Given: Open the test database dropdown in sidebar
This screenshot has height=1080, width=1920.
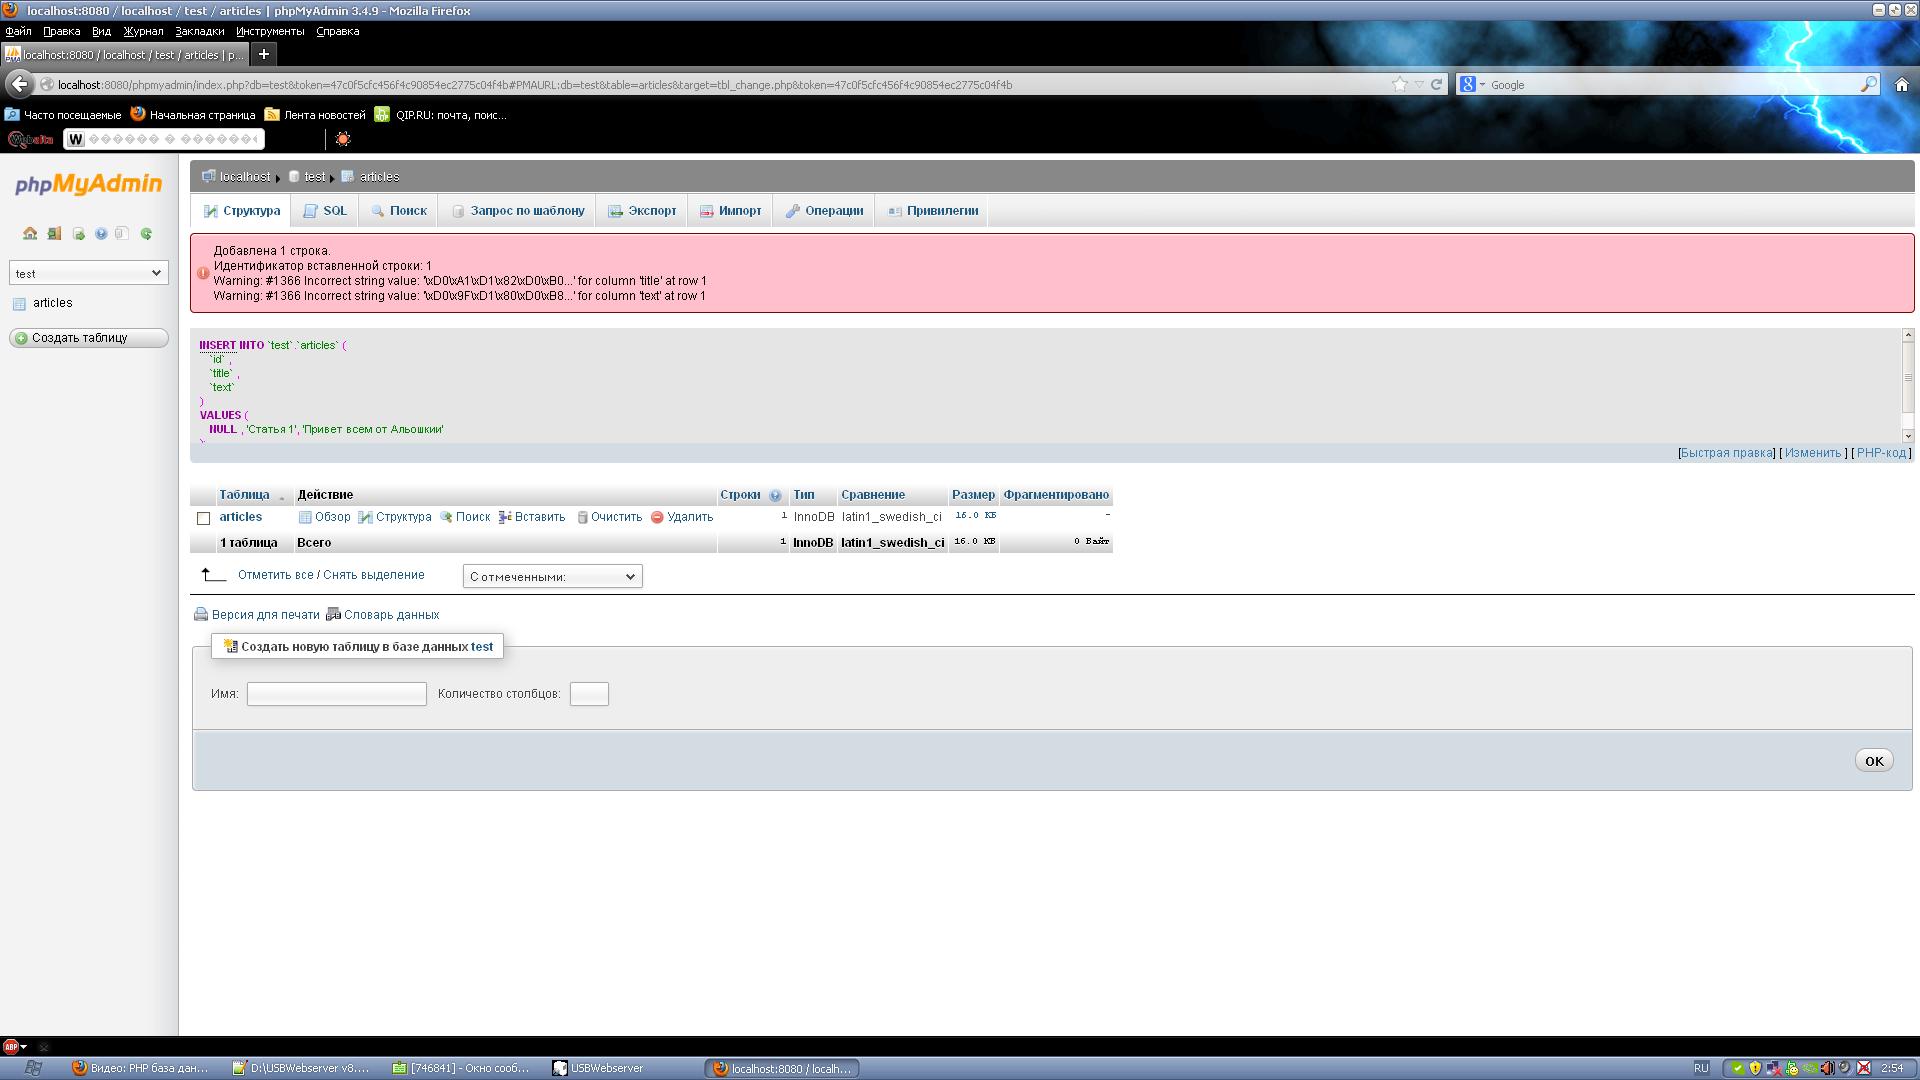Looking at the screenshot, I should click(88, 273).
